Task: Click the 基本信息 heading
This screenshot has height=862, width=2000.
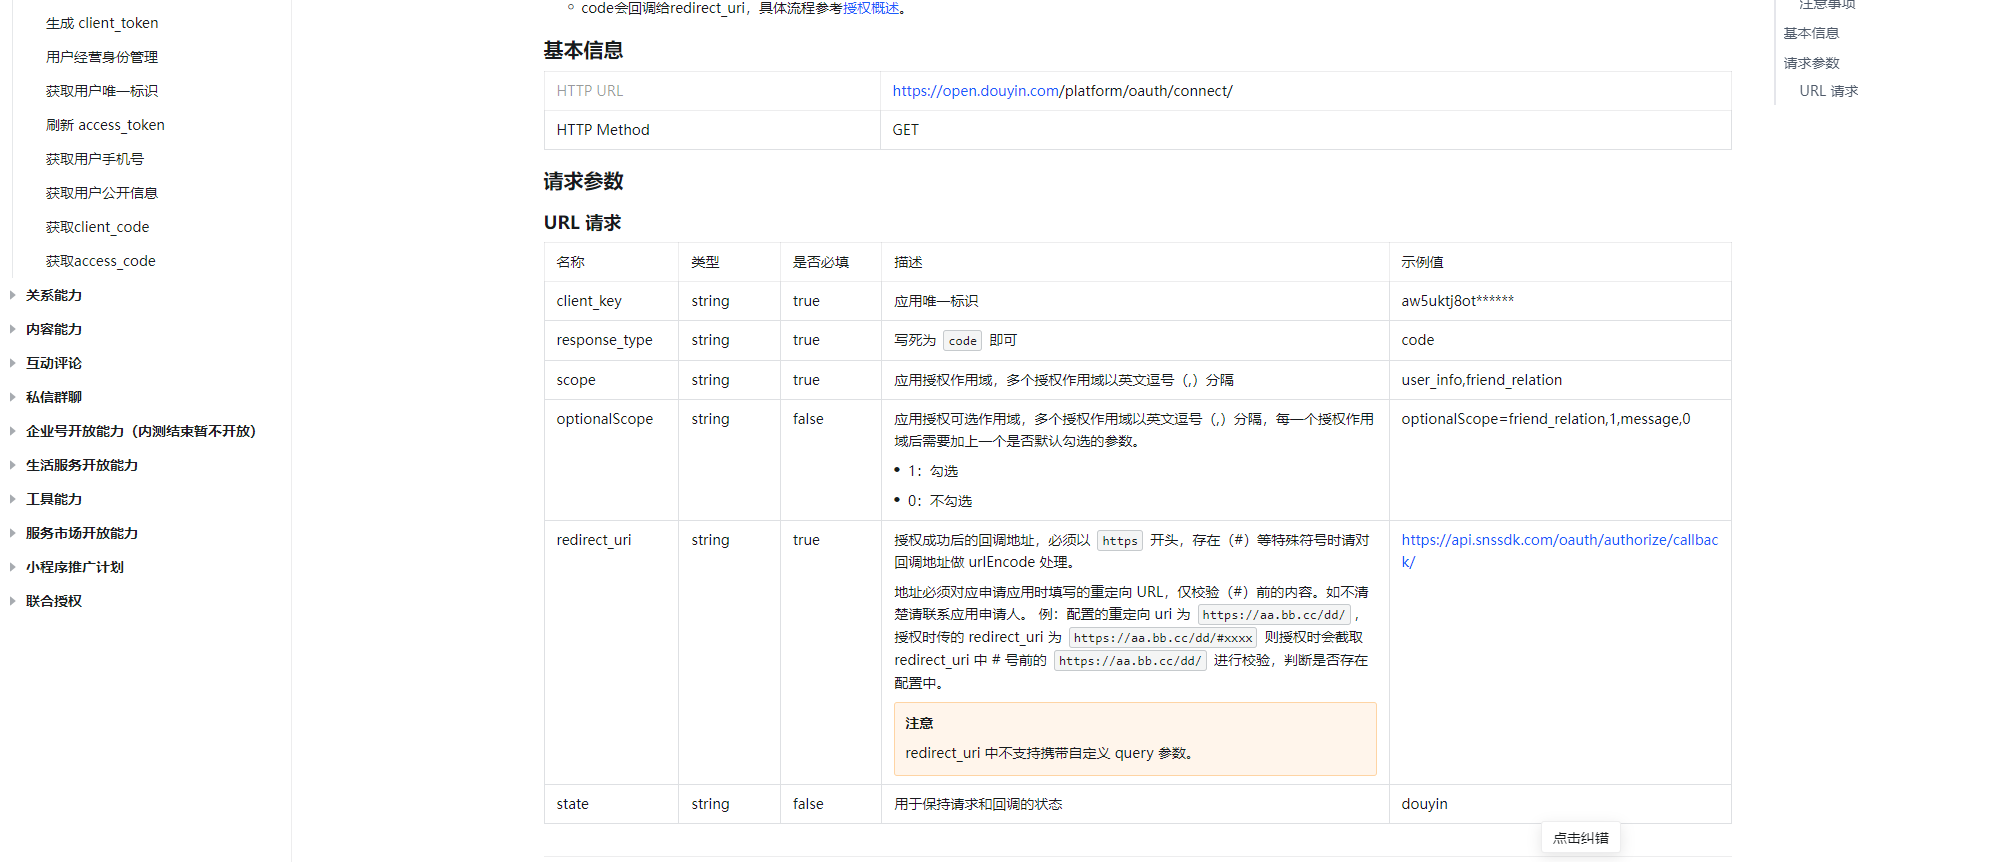Action: point(583,50)
